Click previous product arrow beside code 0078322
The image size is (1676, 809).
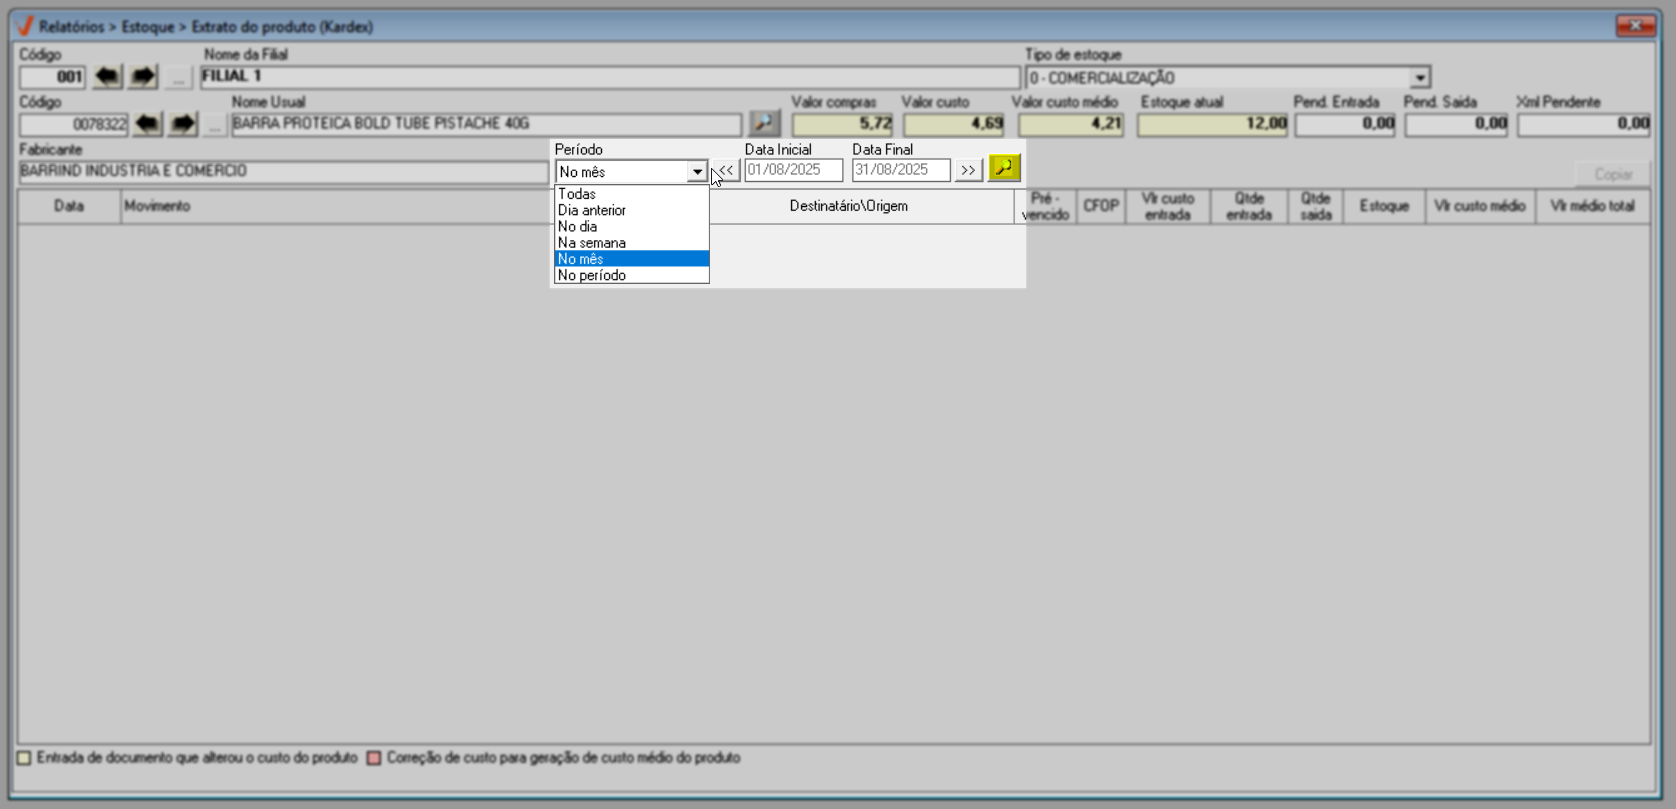[x=148, y=124]
